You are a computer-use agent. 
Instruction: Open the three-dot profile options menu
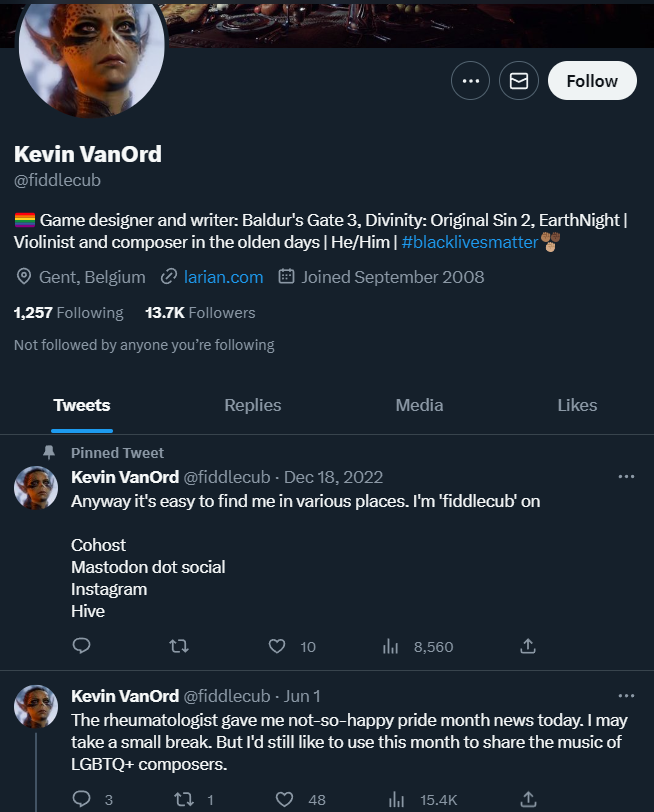pyautogui.click(x=470, y=81)
